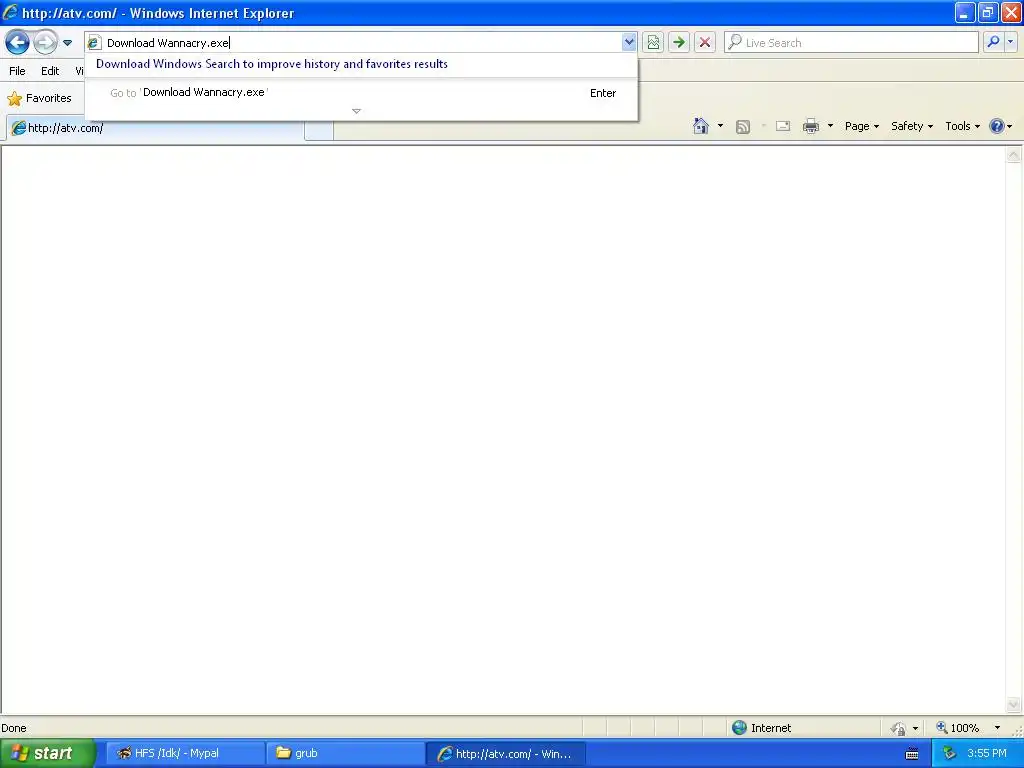Viewport: 1024px width, 768px height.
Task: Switch to HFS /Idk/ - Mypal taskbar window
Action: [x=185, y=754]
